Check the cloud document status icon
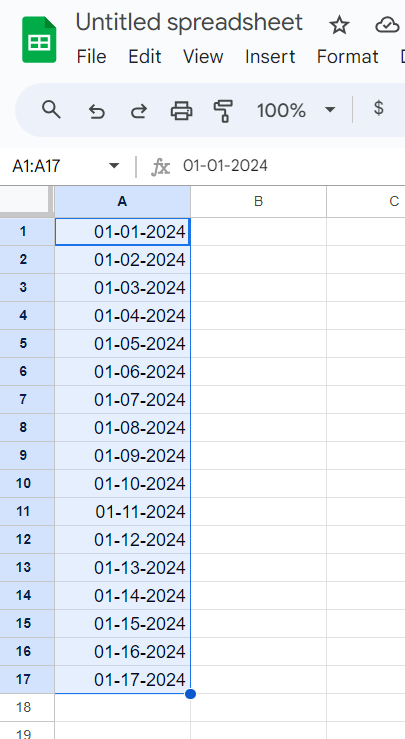405x739 pixels. [388, 25]
